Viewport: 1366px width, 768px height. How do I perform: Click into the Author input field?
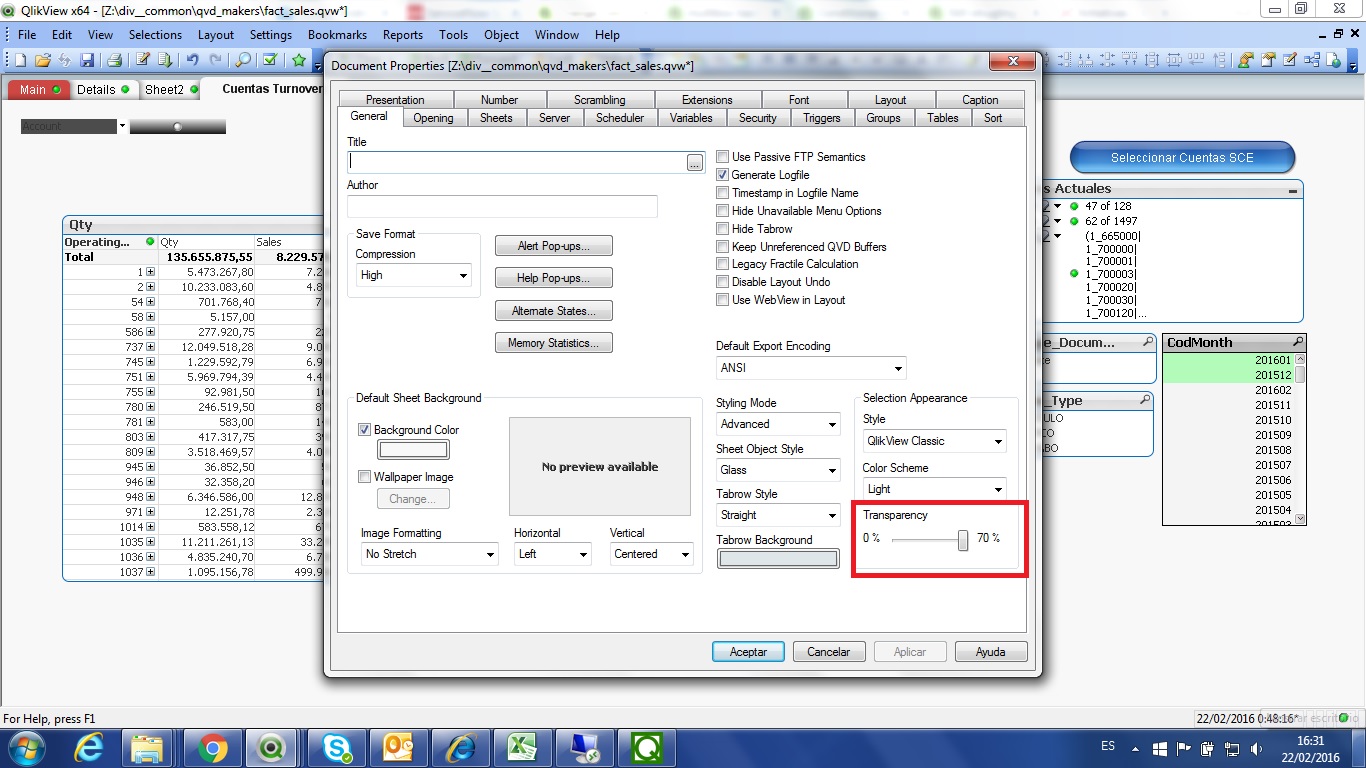502,207
